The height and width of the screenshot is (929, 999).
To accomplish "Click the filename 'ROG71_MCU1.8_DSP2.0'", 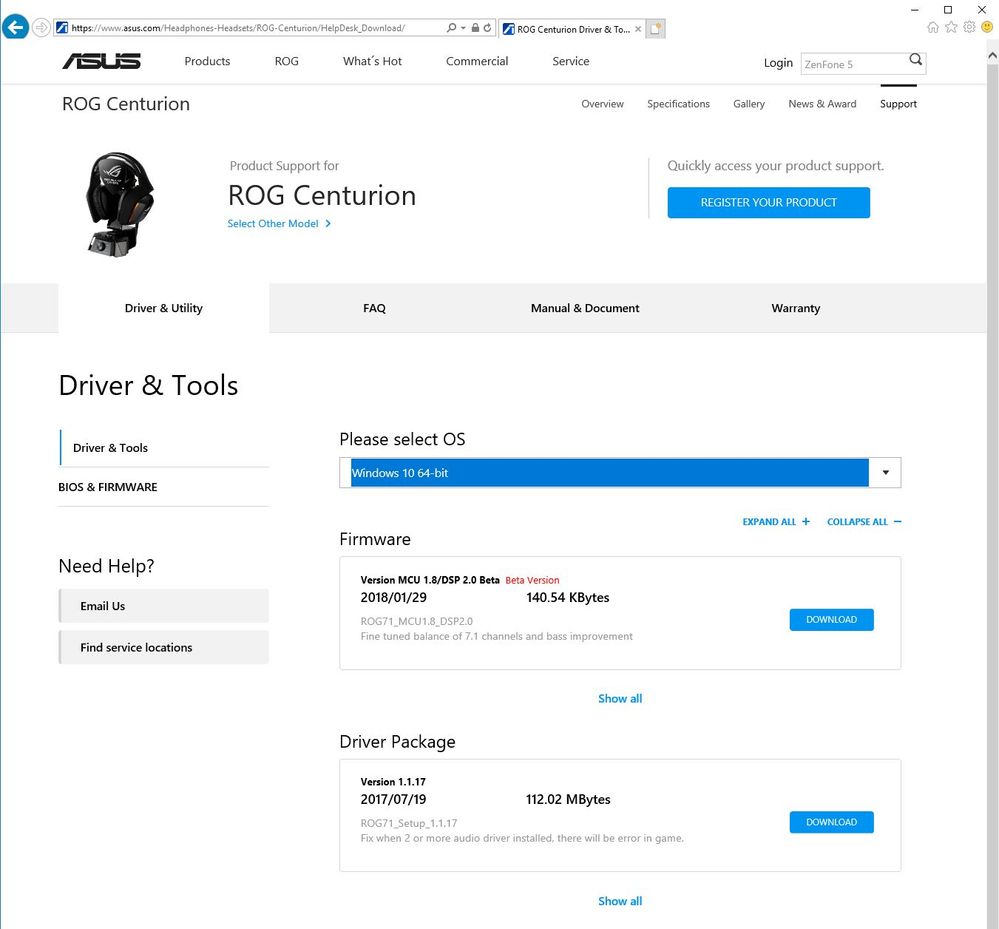I will click(x=417, y=621).
